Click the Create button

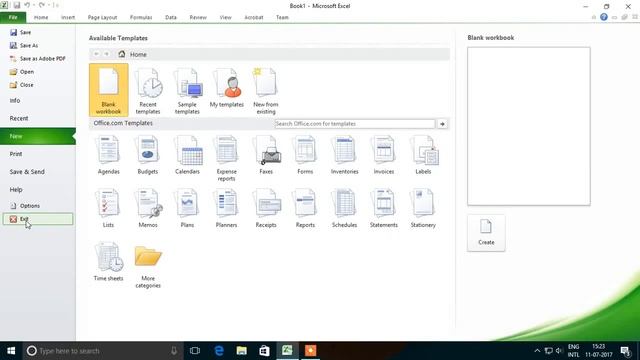(x=486, y=233)
